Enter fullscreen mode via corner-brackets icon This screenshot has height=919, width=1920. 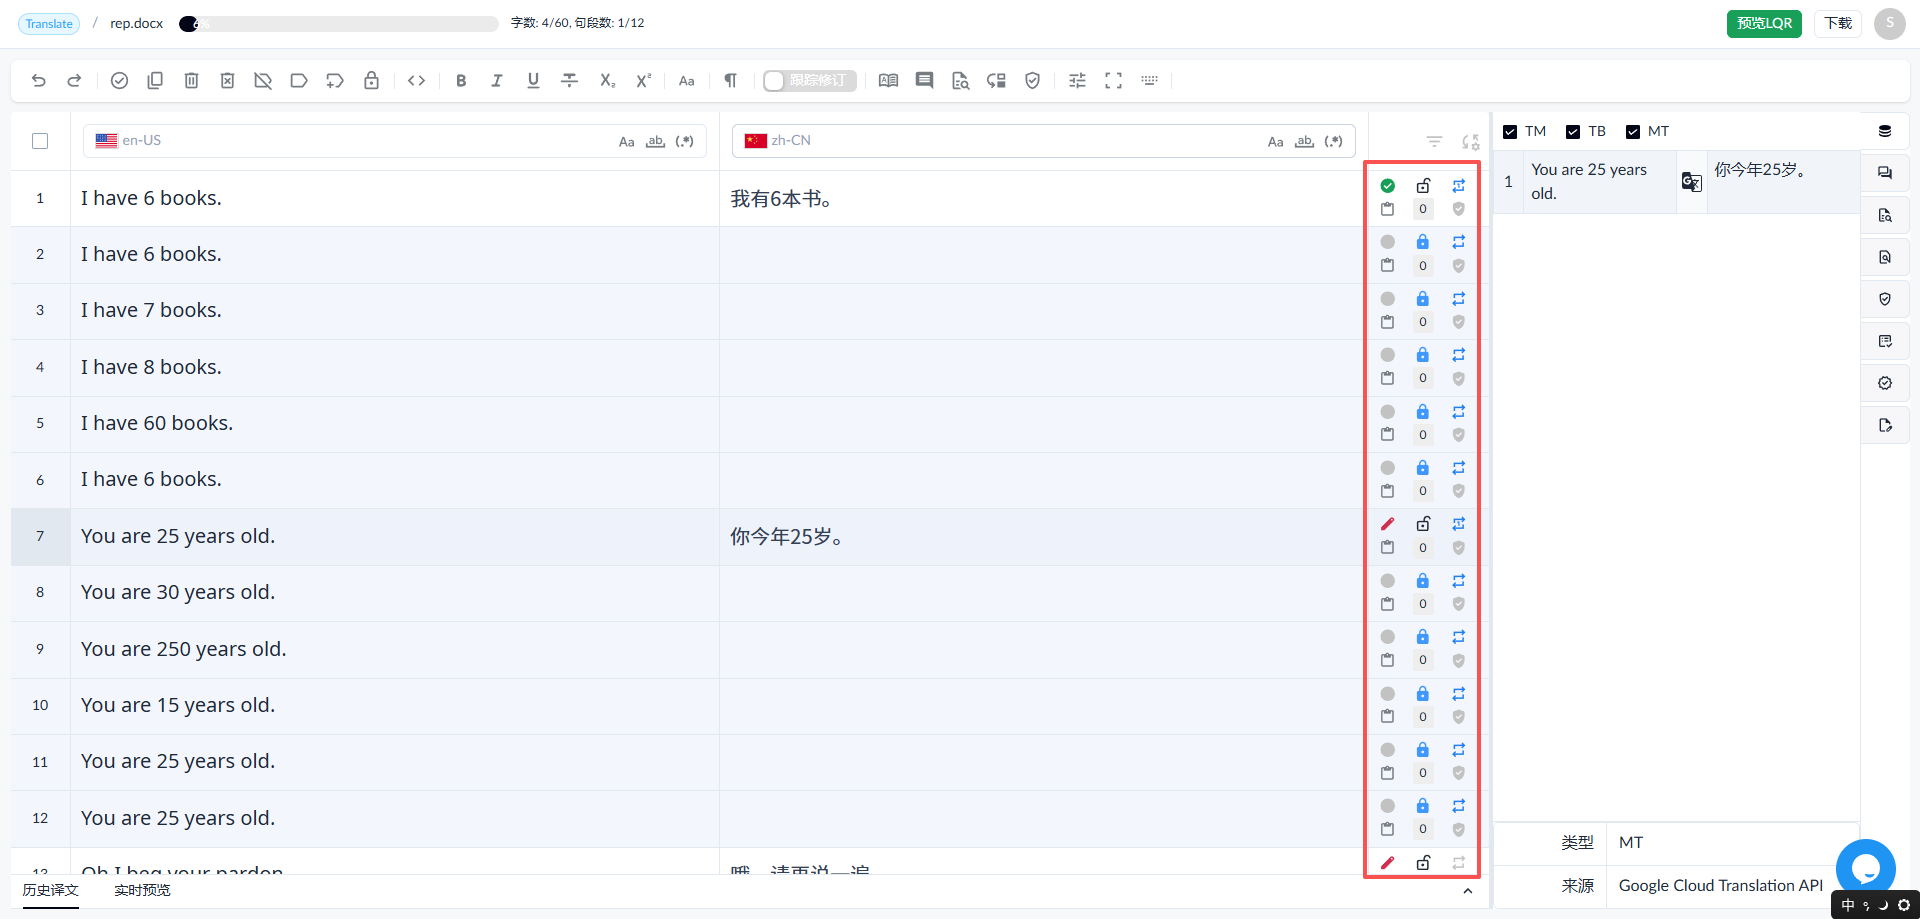pos(1113,81)
